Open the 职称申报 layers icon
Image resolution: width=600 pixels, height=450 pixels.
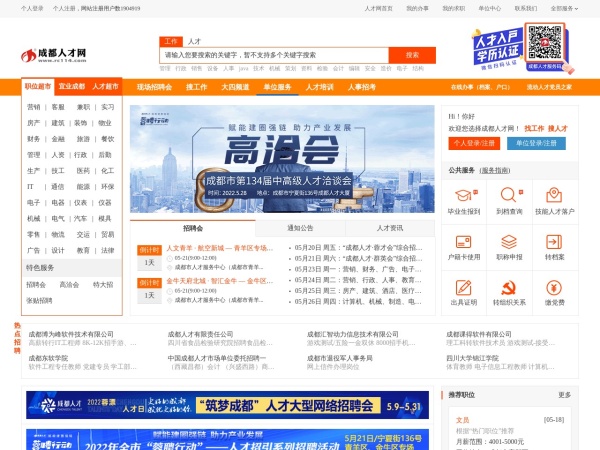point(510,240)
